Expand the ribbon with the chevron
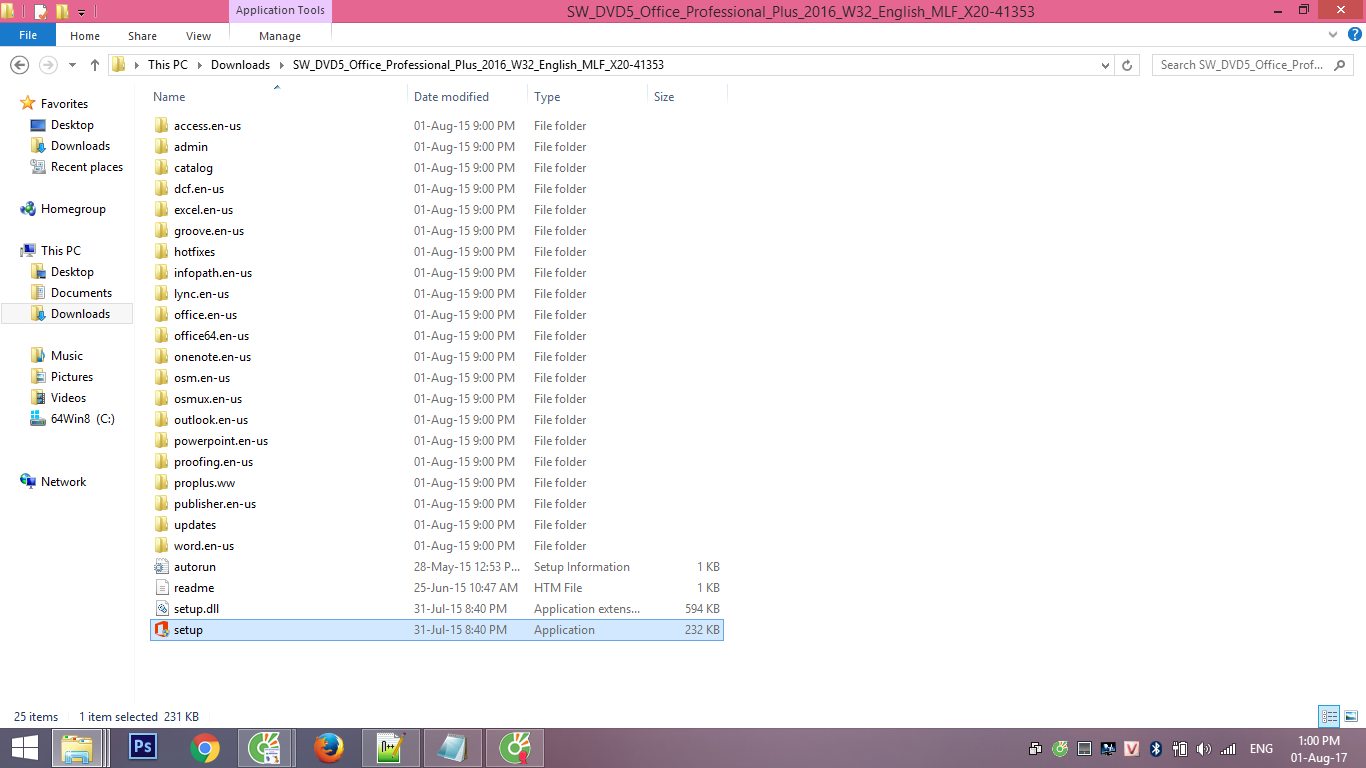This screenshot has height=768, width=1366. [1331, 35]
